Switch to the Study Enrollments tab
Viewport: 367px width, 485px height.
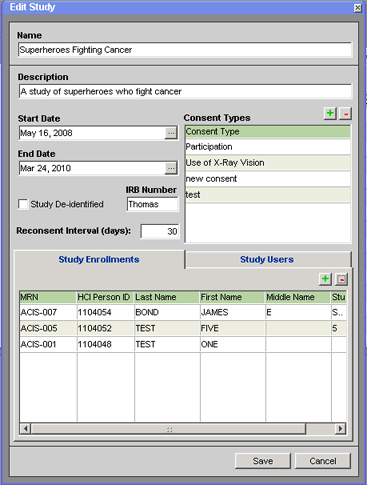point(99,260)
